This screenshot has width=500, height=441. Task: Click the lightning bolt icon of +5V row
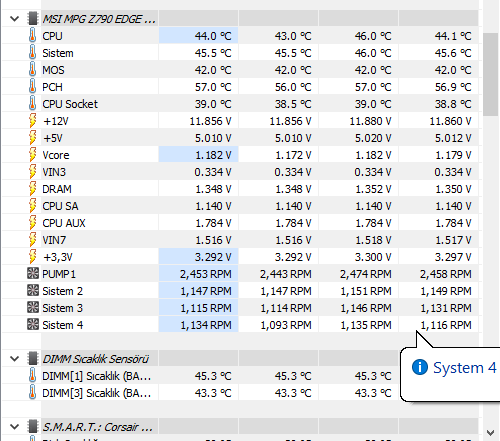click(33, 138)
